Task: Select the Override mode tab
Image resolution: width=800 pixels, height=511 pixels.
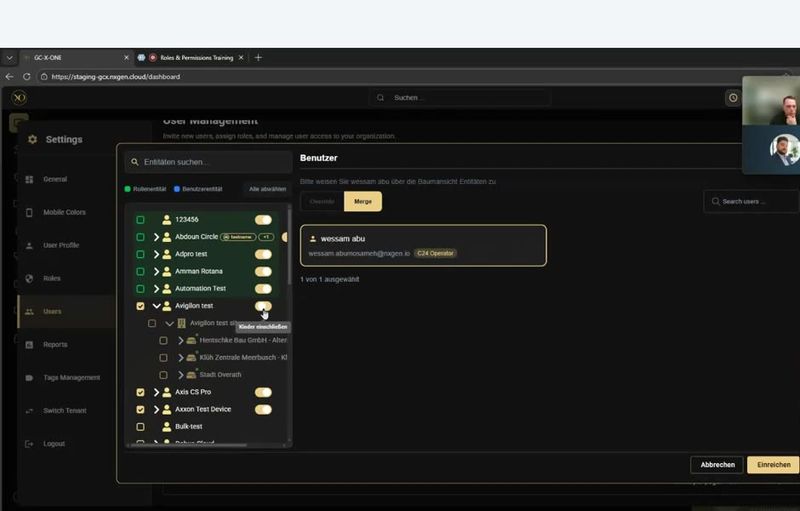Action: 322,201
